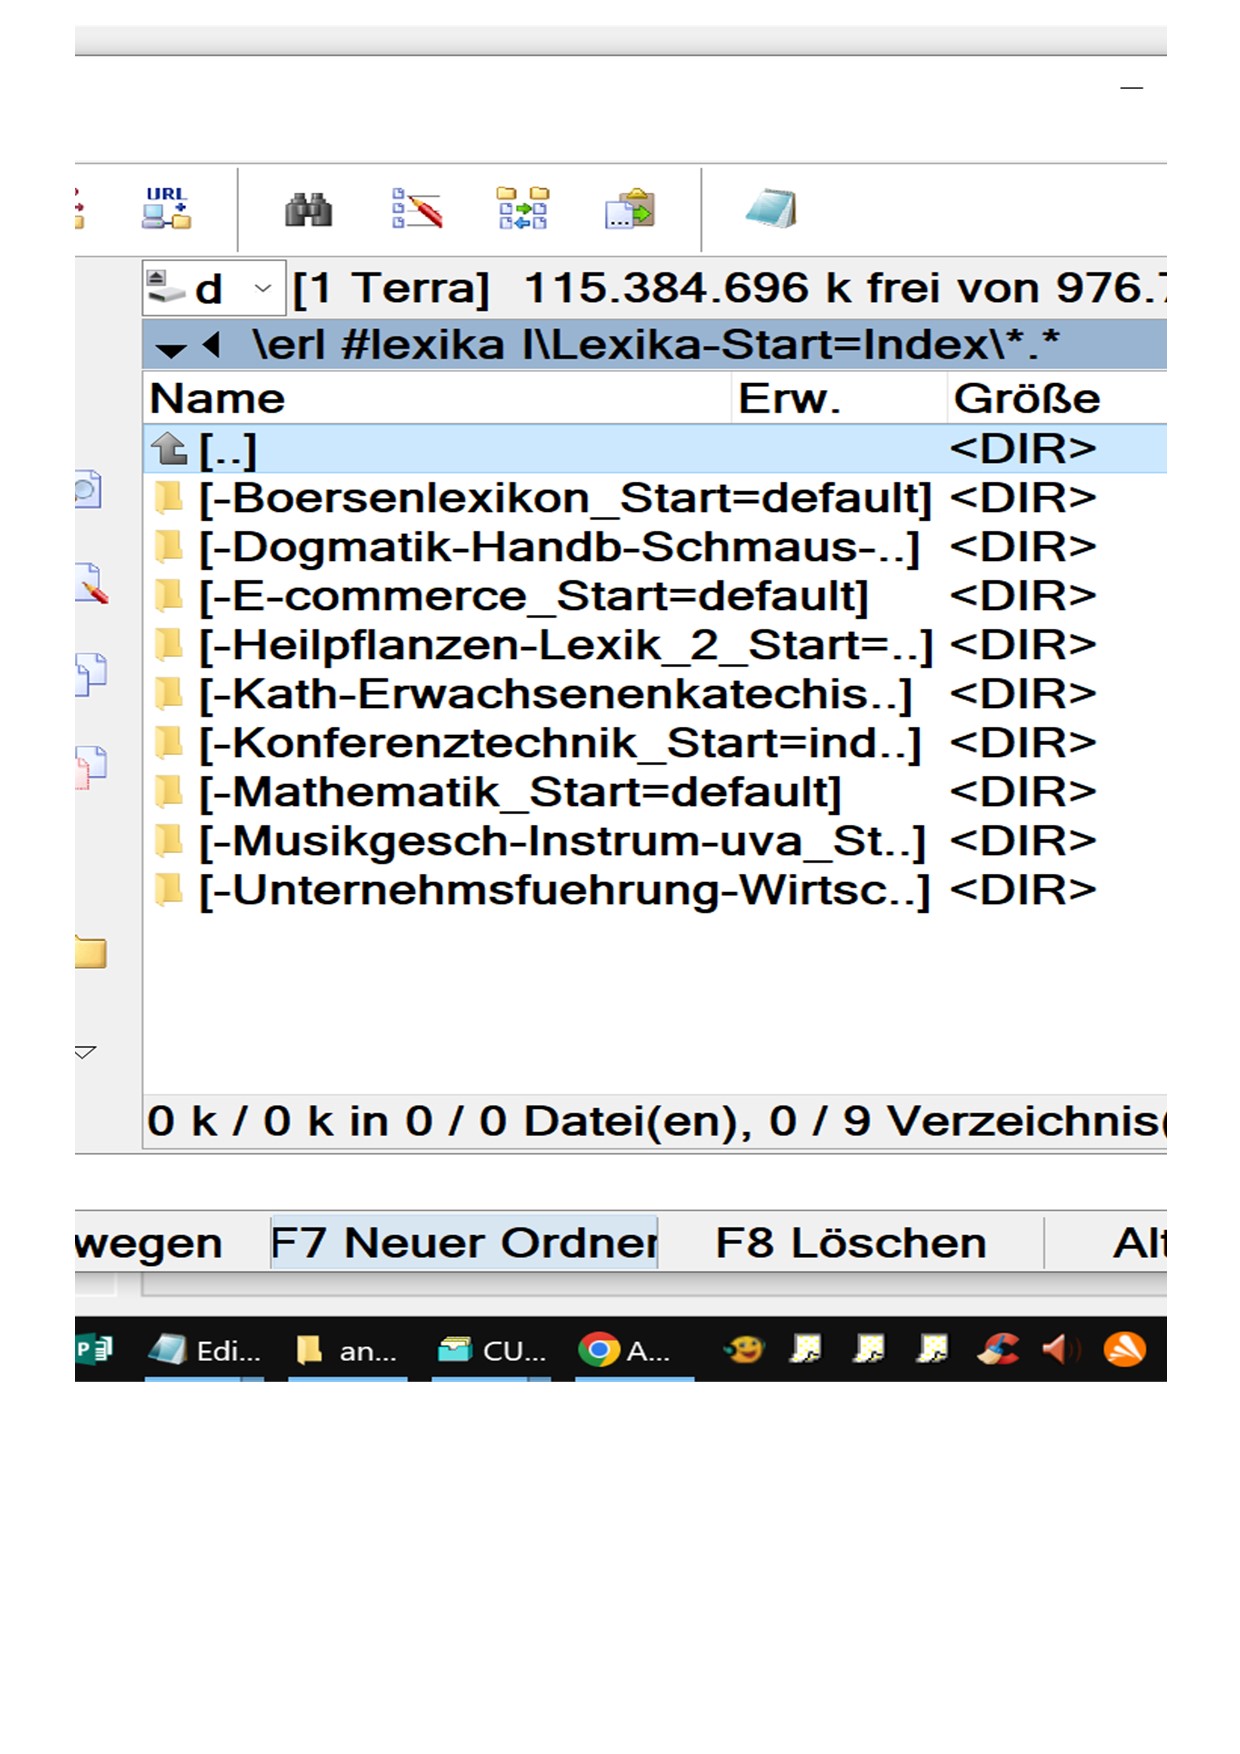Sort file list by Name column header
Viewport: 1240px width, 1754px height.
click(437, 398)
